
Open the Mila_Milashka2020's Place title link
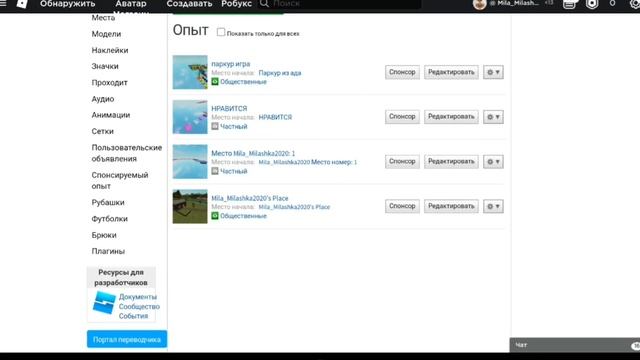(x=250, y=198)
